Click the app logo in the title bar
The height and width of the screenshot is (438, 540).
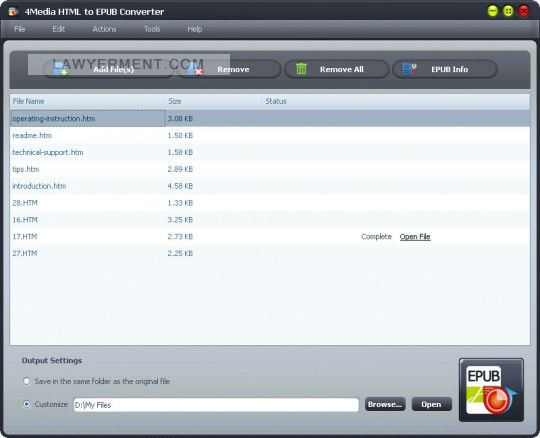tap(13, 11)
